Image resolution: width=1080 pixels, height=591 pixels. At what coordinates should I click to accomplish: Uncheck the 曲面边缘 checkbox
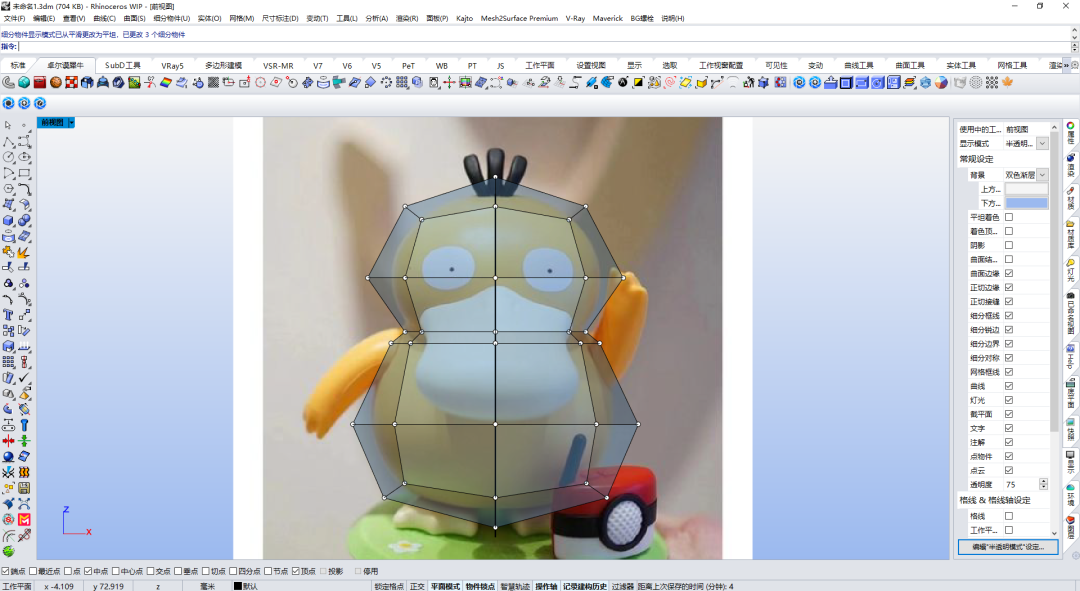(x=1008, y=273)
